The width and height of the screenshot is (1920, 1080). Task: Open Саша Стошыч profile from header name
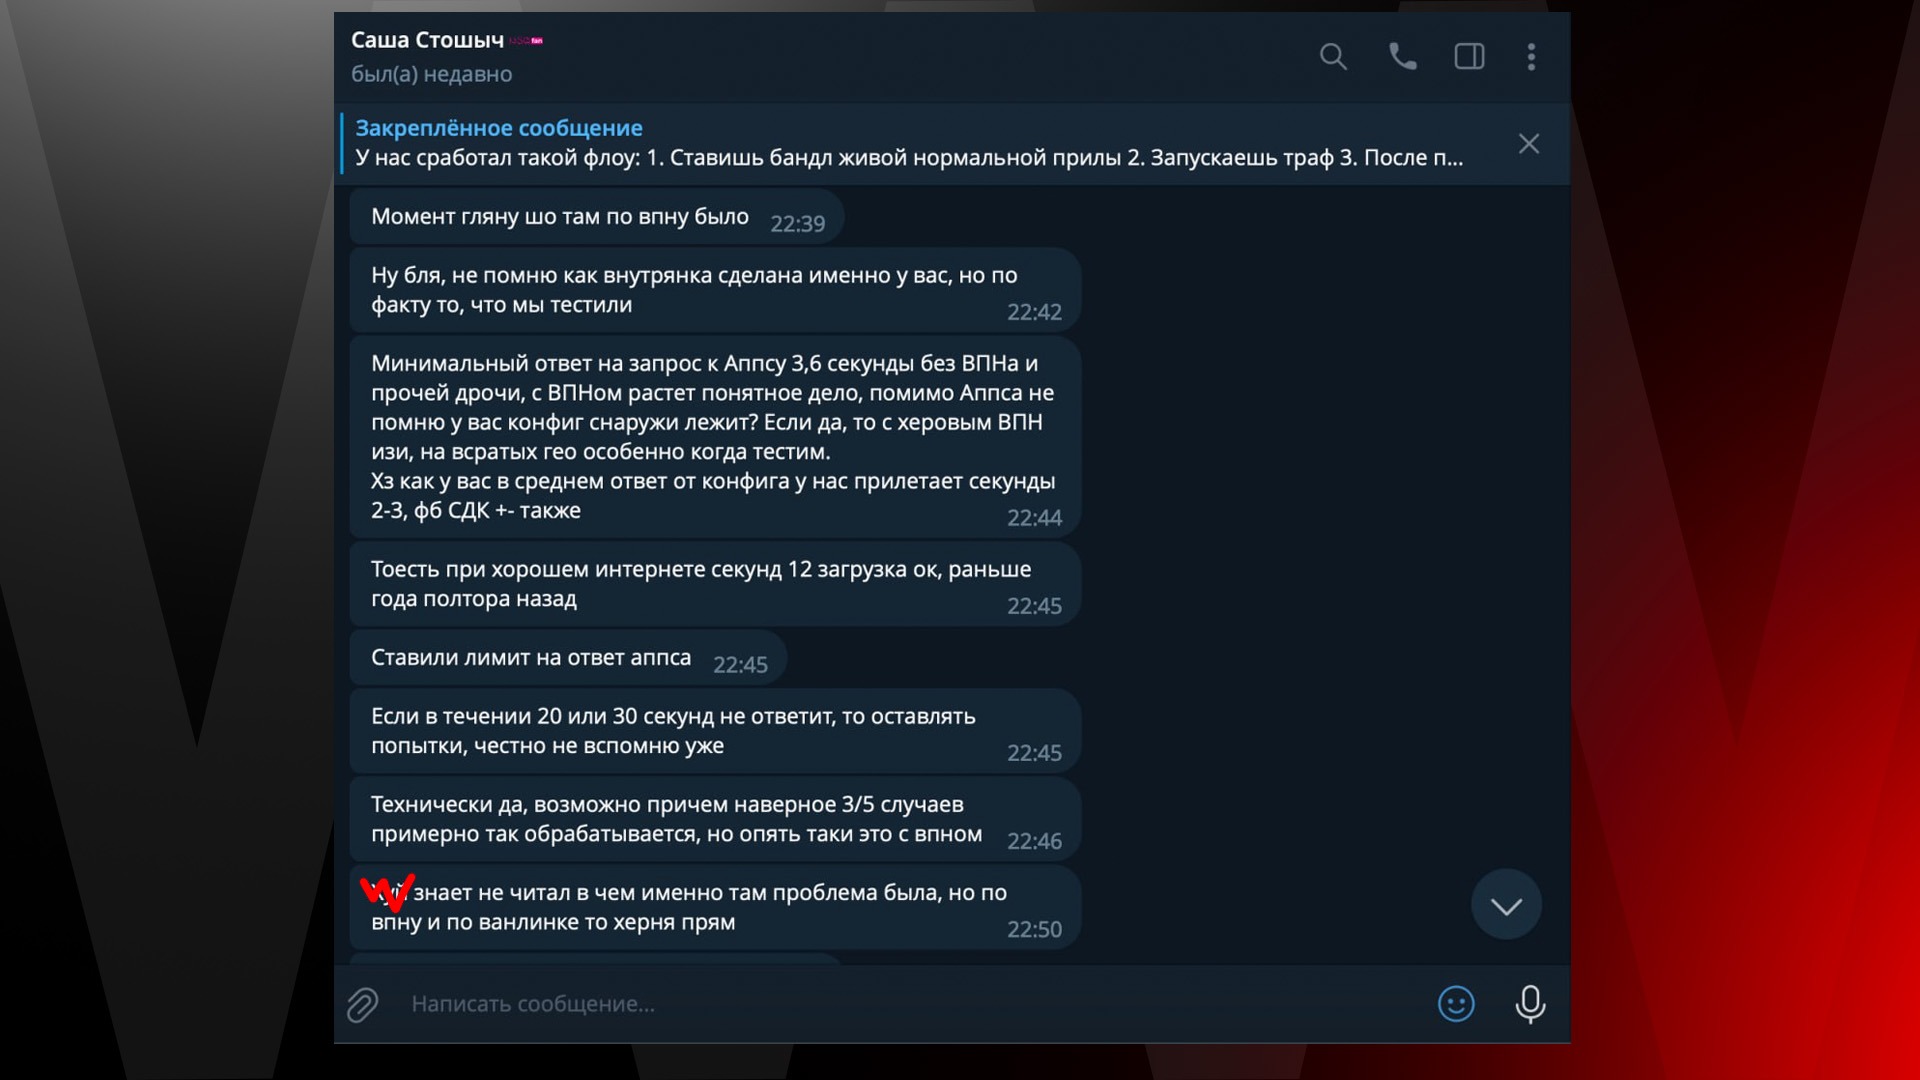click(427, 40)
